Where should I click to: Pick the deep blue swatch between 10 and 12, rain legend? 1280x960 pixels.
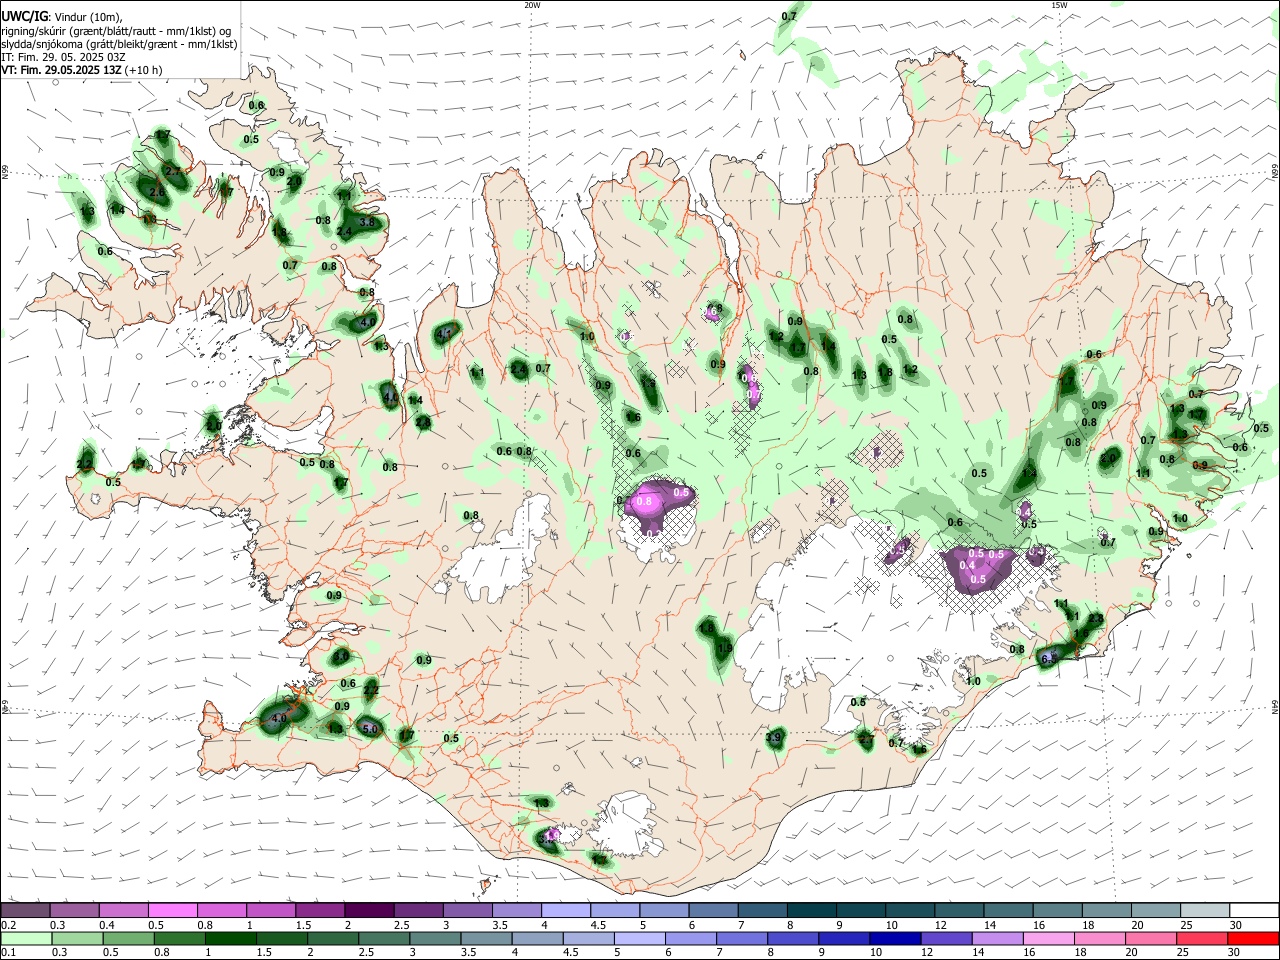895,938
